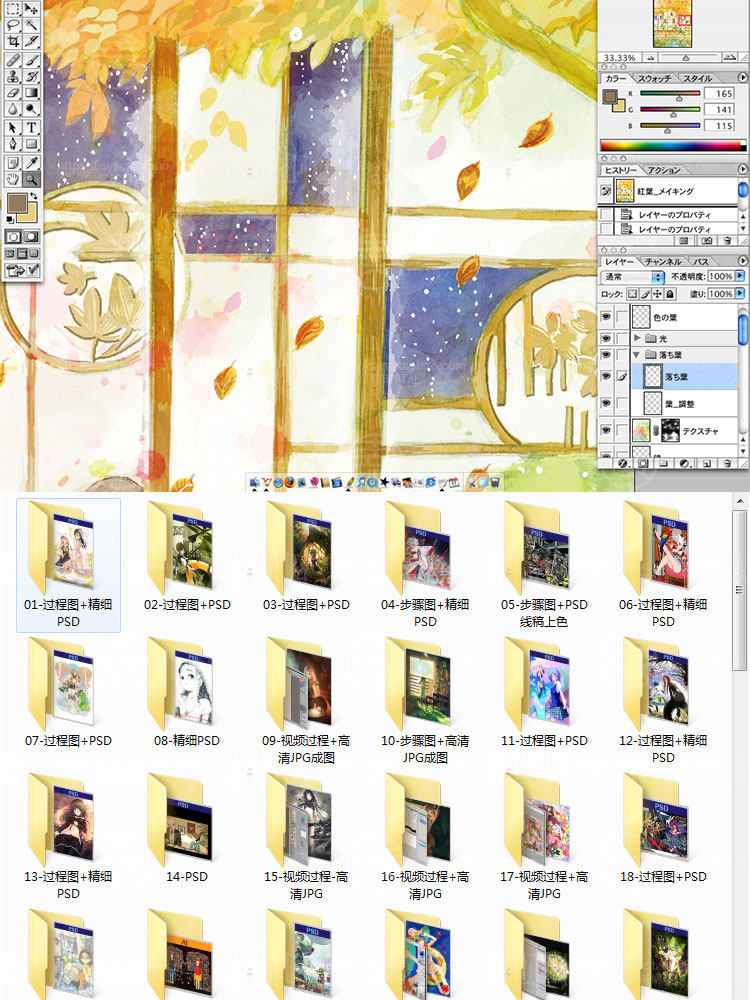Create new layer in Layers panel

(x=706, y=464)
